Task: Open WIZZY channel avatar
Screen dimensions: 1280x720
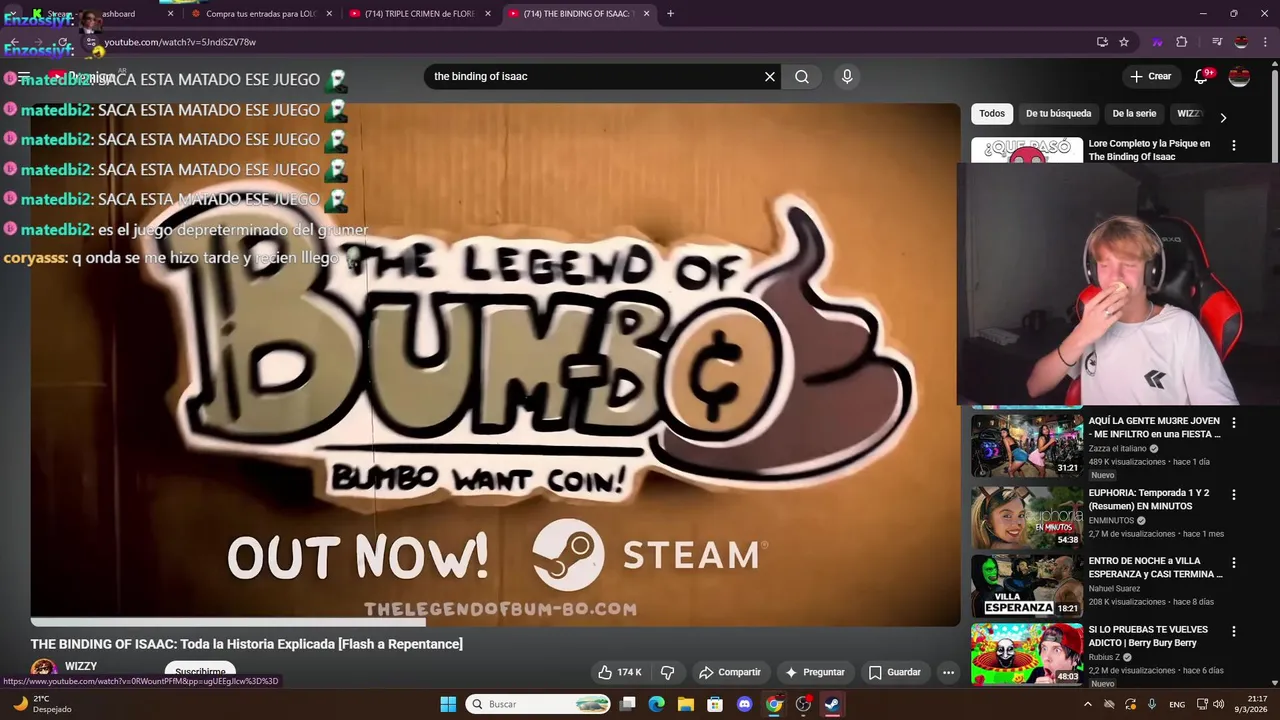Action: point(43,670)
